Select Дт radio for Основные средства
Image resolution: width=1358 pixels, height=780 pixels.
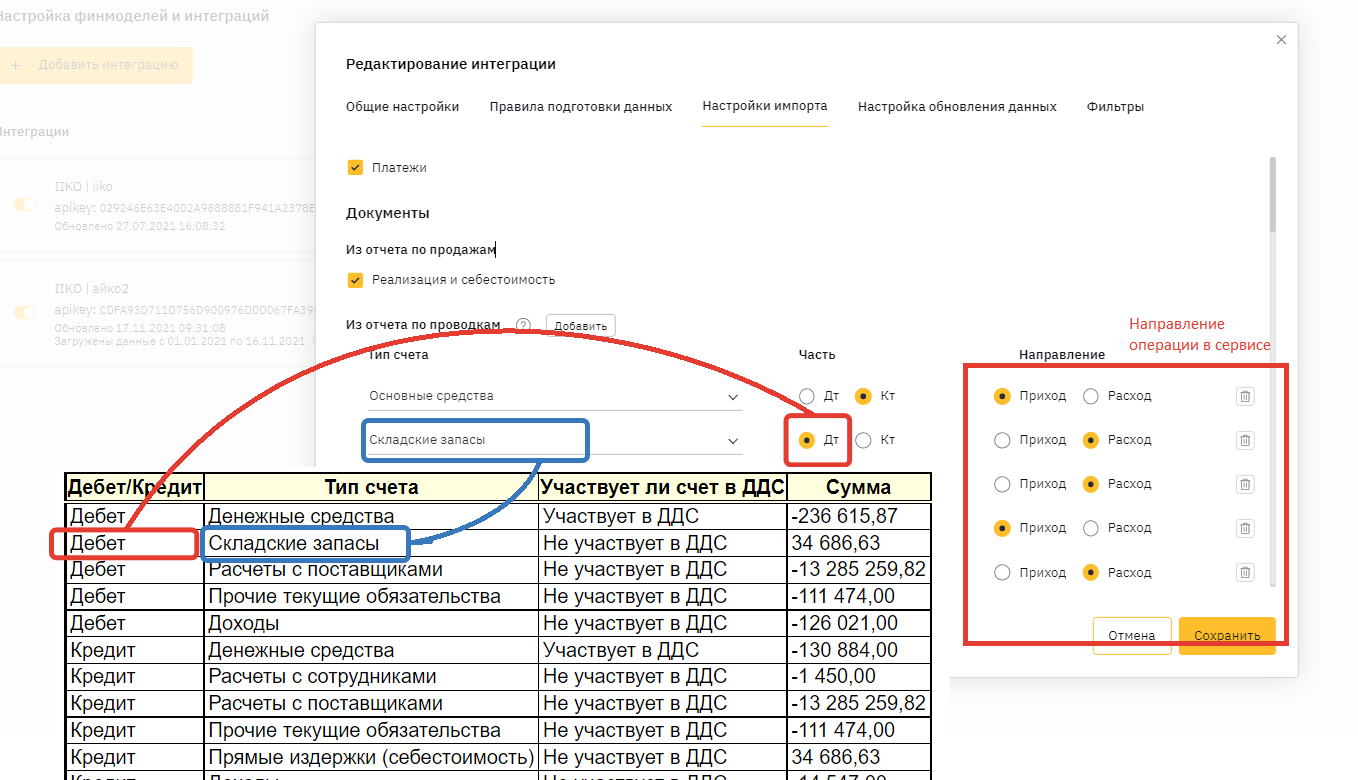(808, 396)
